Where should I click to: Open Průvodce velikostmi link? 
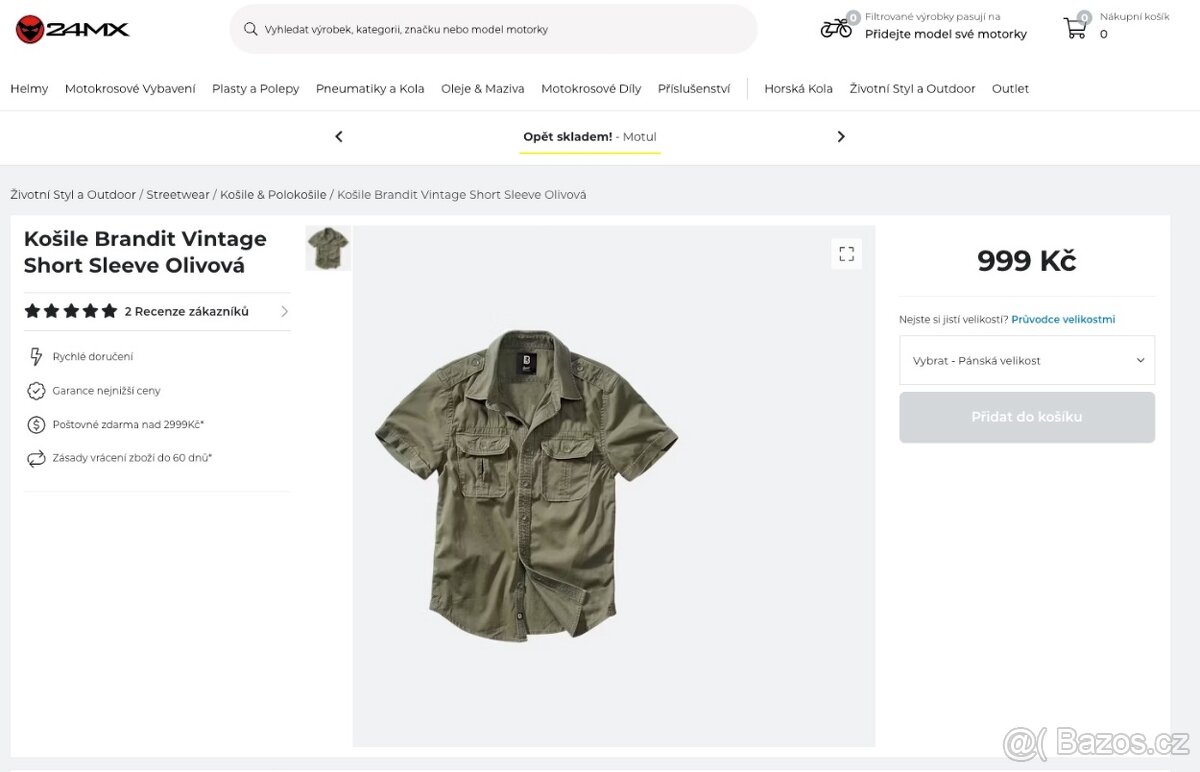[x=1063, y=320]
